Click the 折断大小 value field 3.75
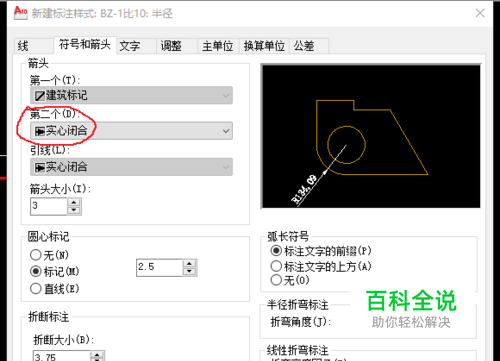500x361 pixels. [x=61, y=356]
